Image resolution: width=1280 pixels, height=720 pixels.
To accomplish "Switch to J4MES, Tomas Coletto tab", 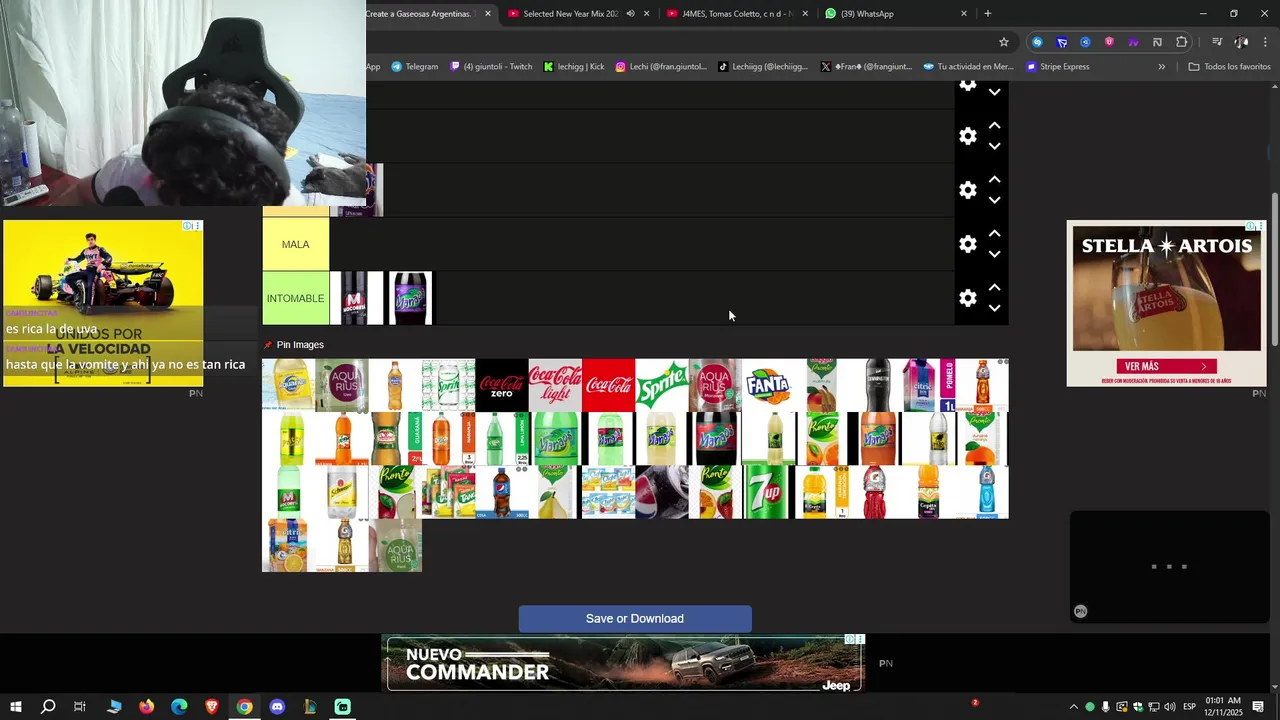I will point(736,14).
